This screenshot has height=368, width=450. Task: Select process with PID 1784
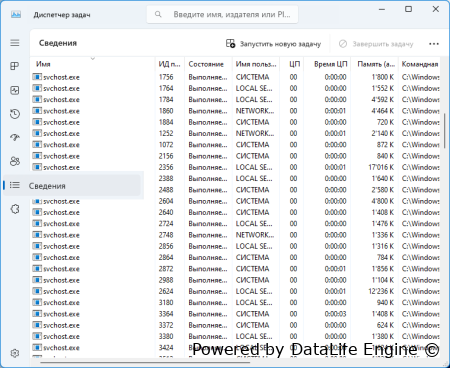(235, 99)
